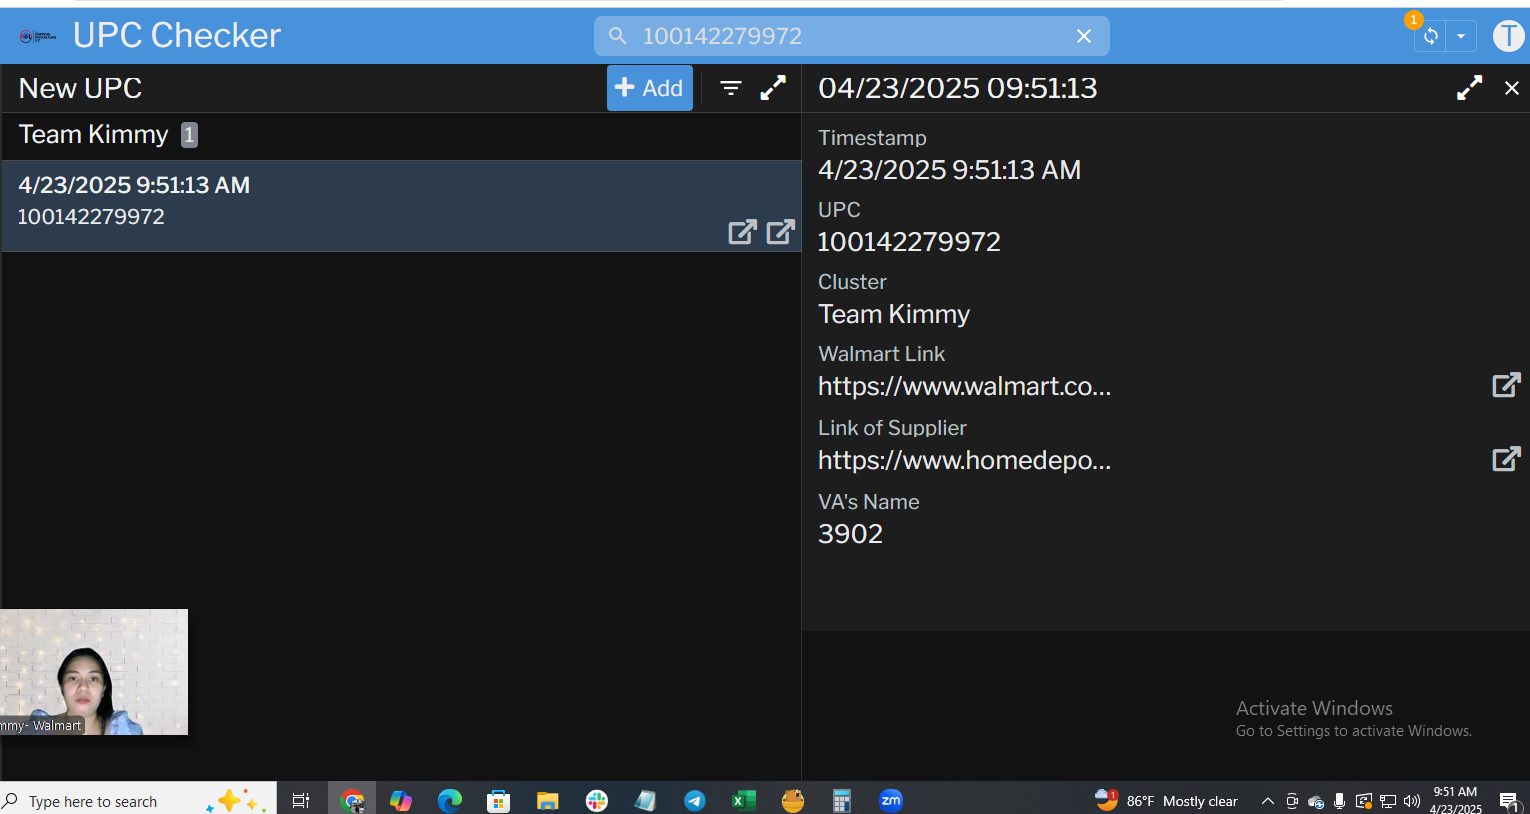Click the microphone tray icon
1530x814 pixels.
[1340, 801]
